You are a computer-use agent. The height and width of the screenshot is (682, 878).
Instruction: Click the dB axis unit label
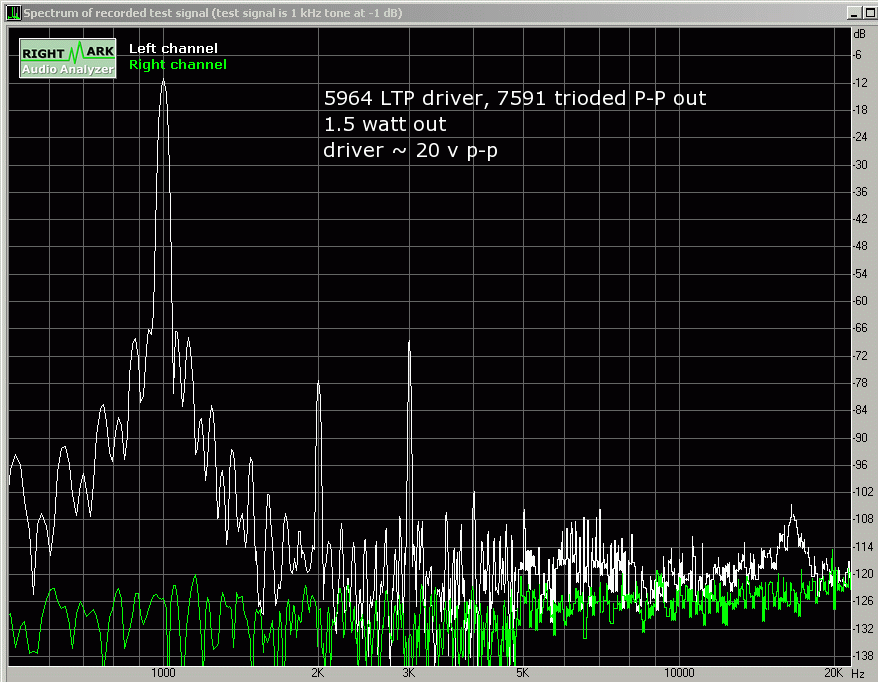click(860, 34)
